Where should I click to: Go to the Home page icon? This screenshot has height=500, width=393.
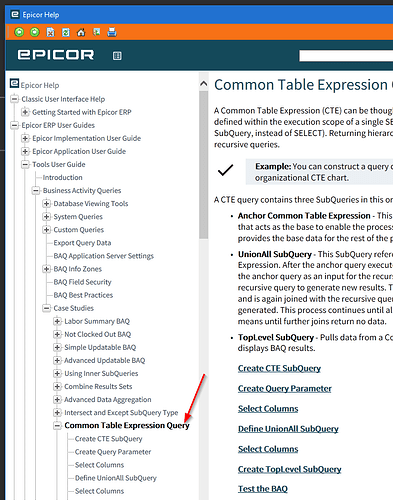81,32
